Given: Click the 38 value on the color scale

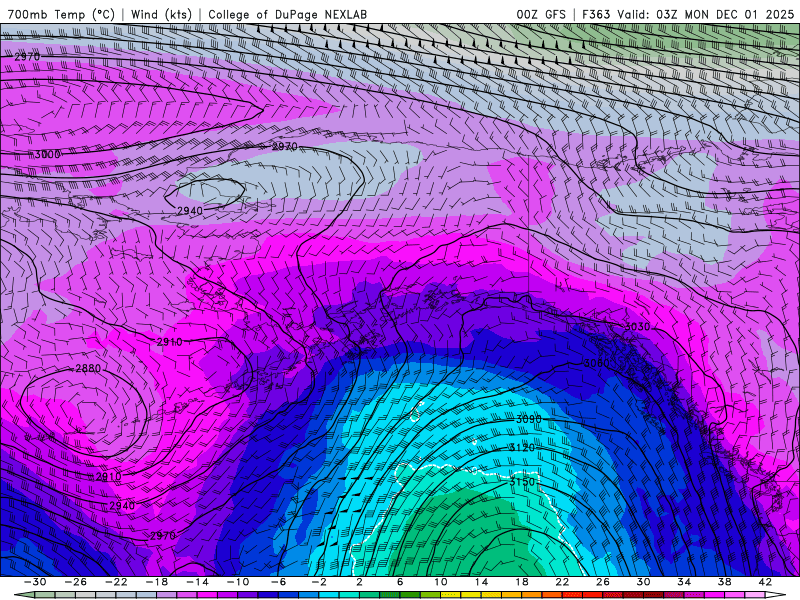Looking at the screenshot, I should pyautogui.click(x=724, y=582).
